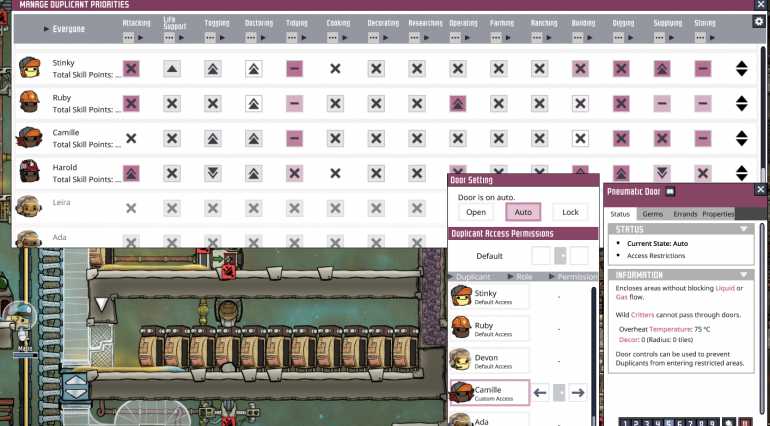Change Stinky's Life Support priority
This screenshot has height=426, width=770.
pos(172,69)
